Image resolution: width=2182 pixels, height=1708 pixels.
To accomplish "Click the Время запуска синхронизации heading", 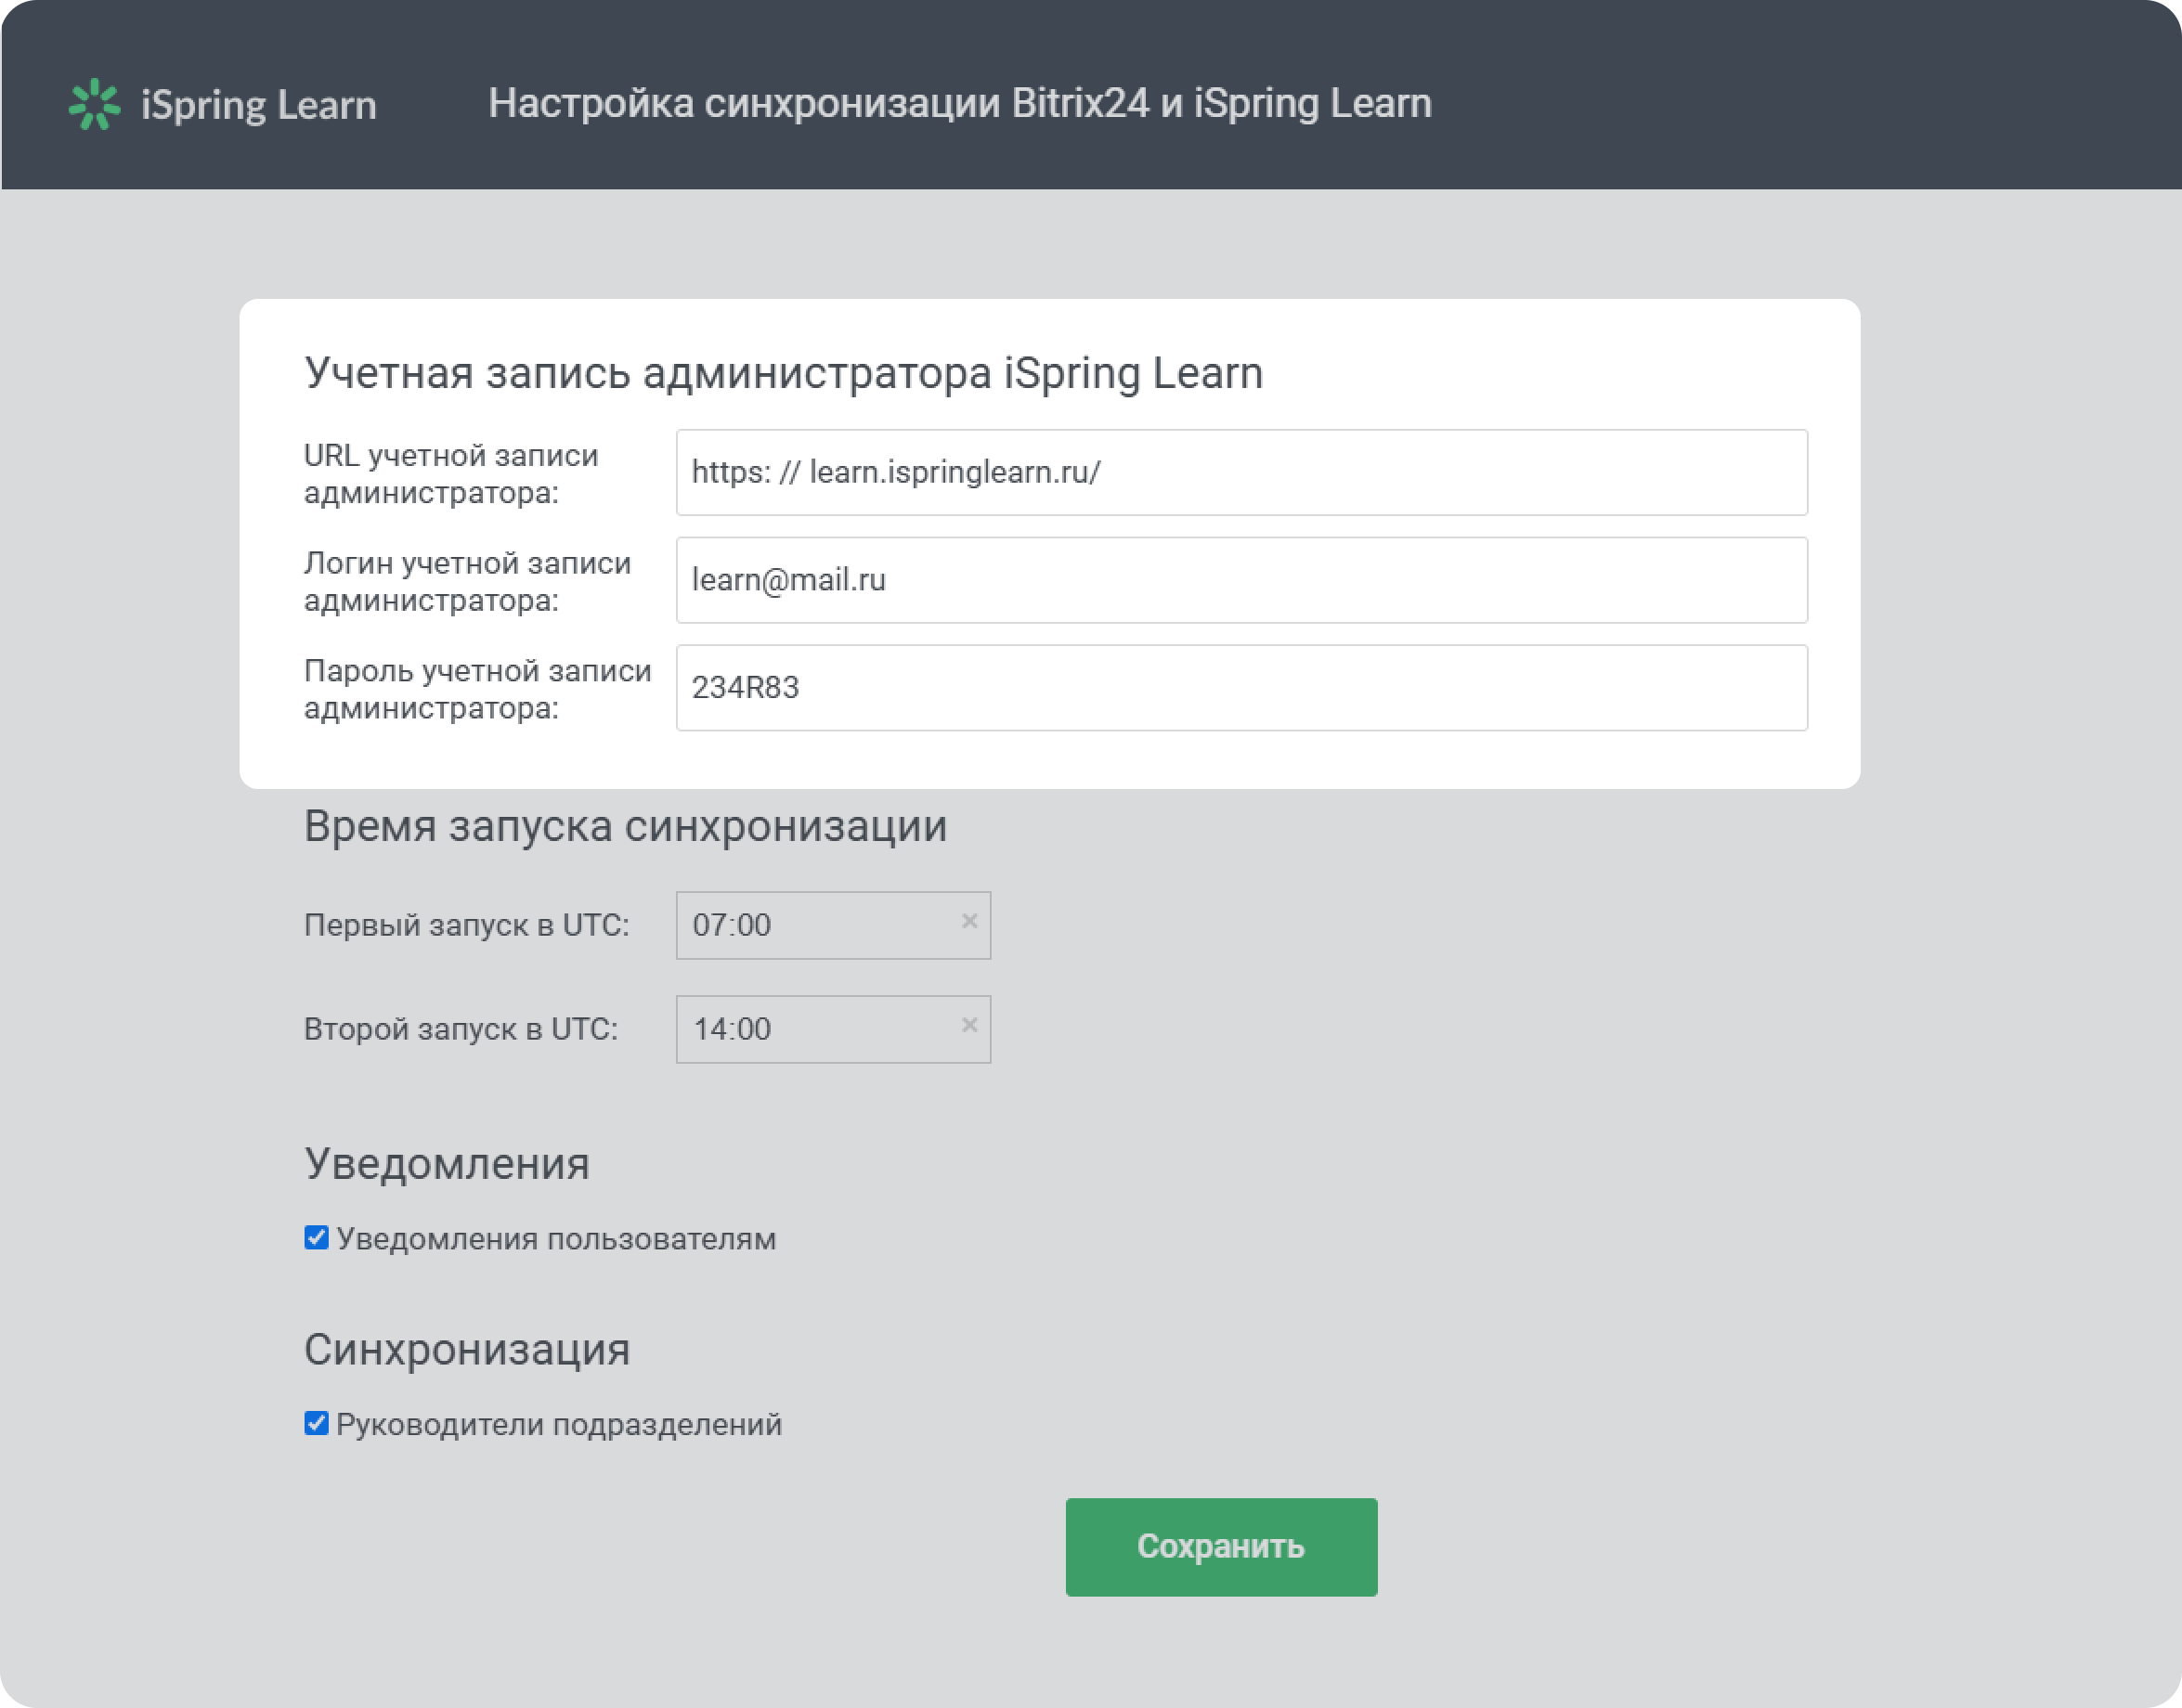I will pos(625,827).
